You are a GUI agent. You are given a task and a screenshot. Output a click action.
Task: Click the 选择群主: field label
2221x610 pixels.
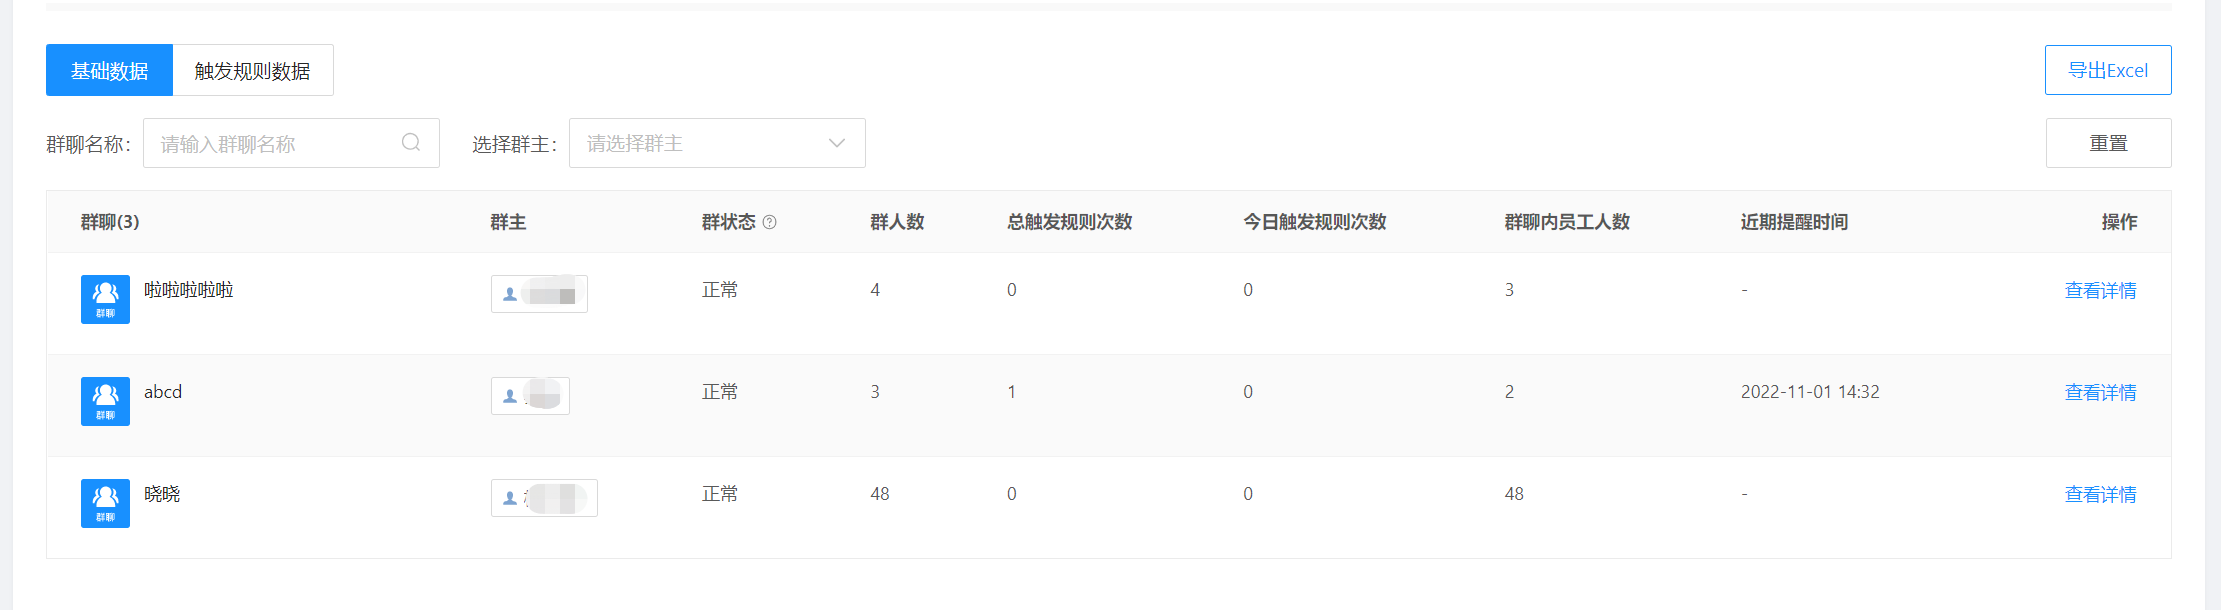point(515,144)
